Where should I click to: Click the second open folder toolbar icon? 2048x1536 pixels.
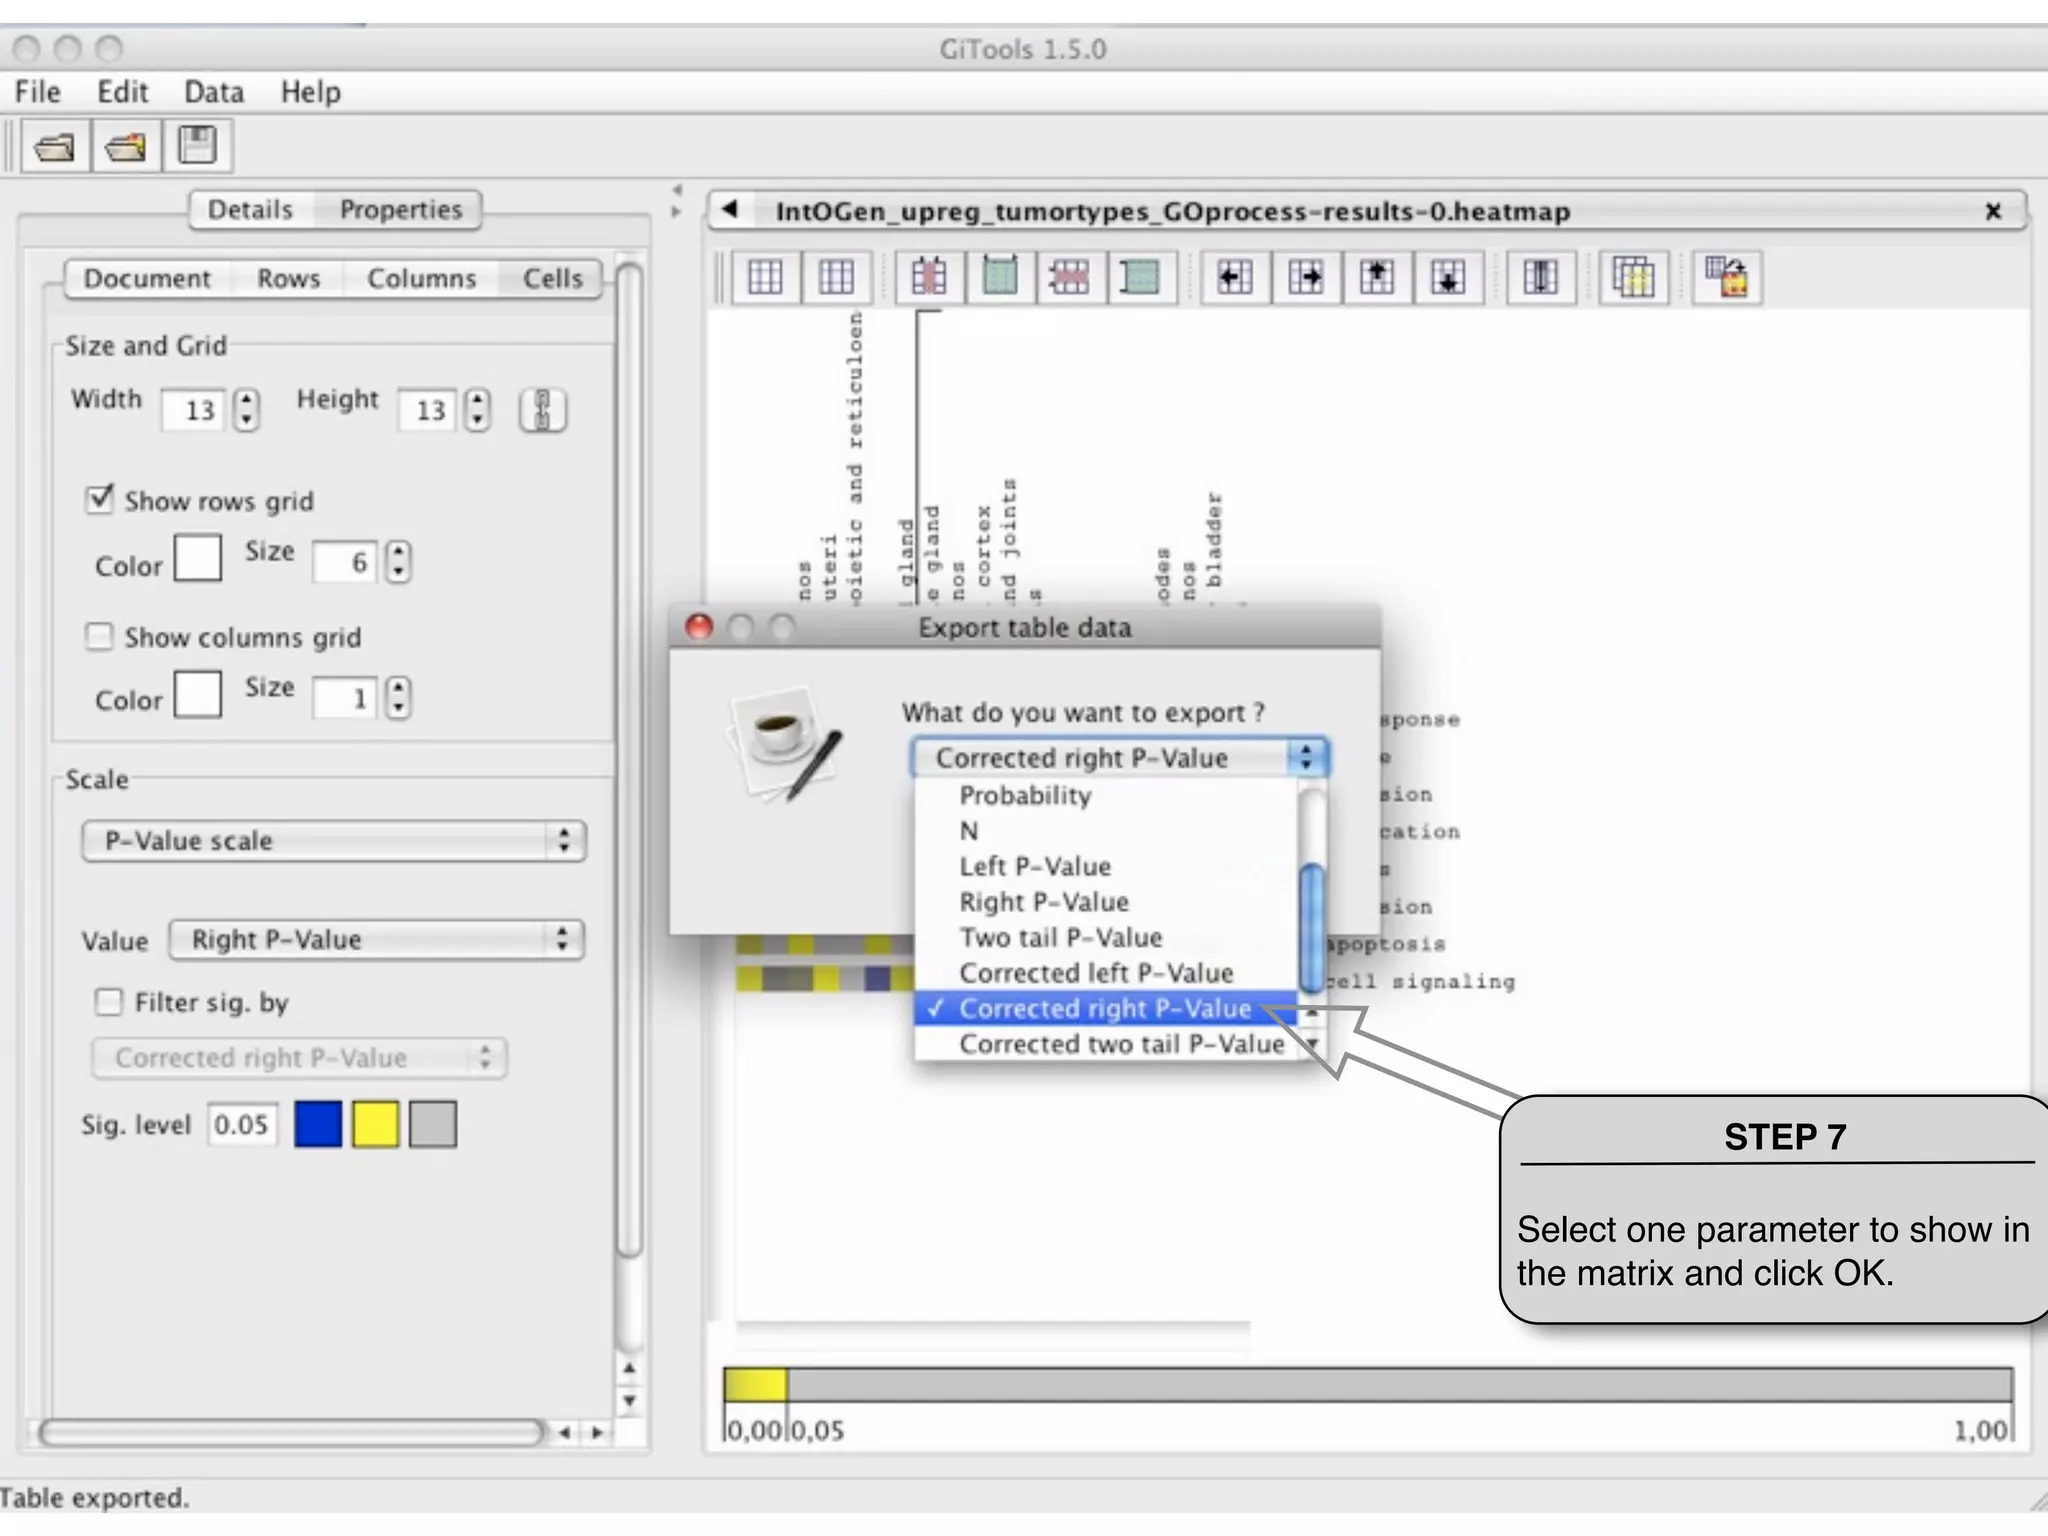coord(126,147)
